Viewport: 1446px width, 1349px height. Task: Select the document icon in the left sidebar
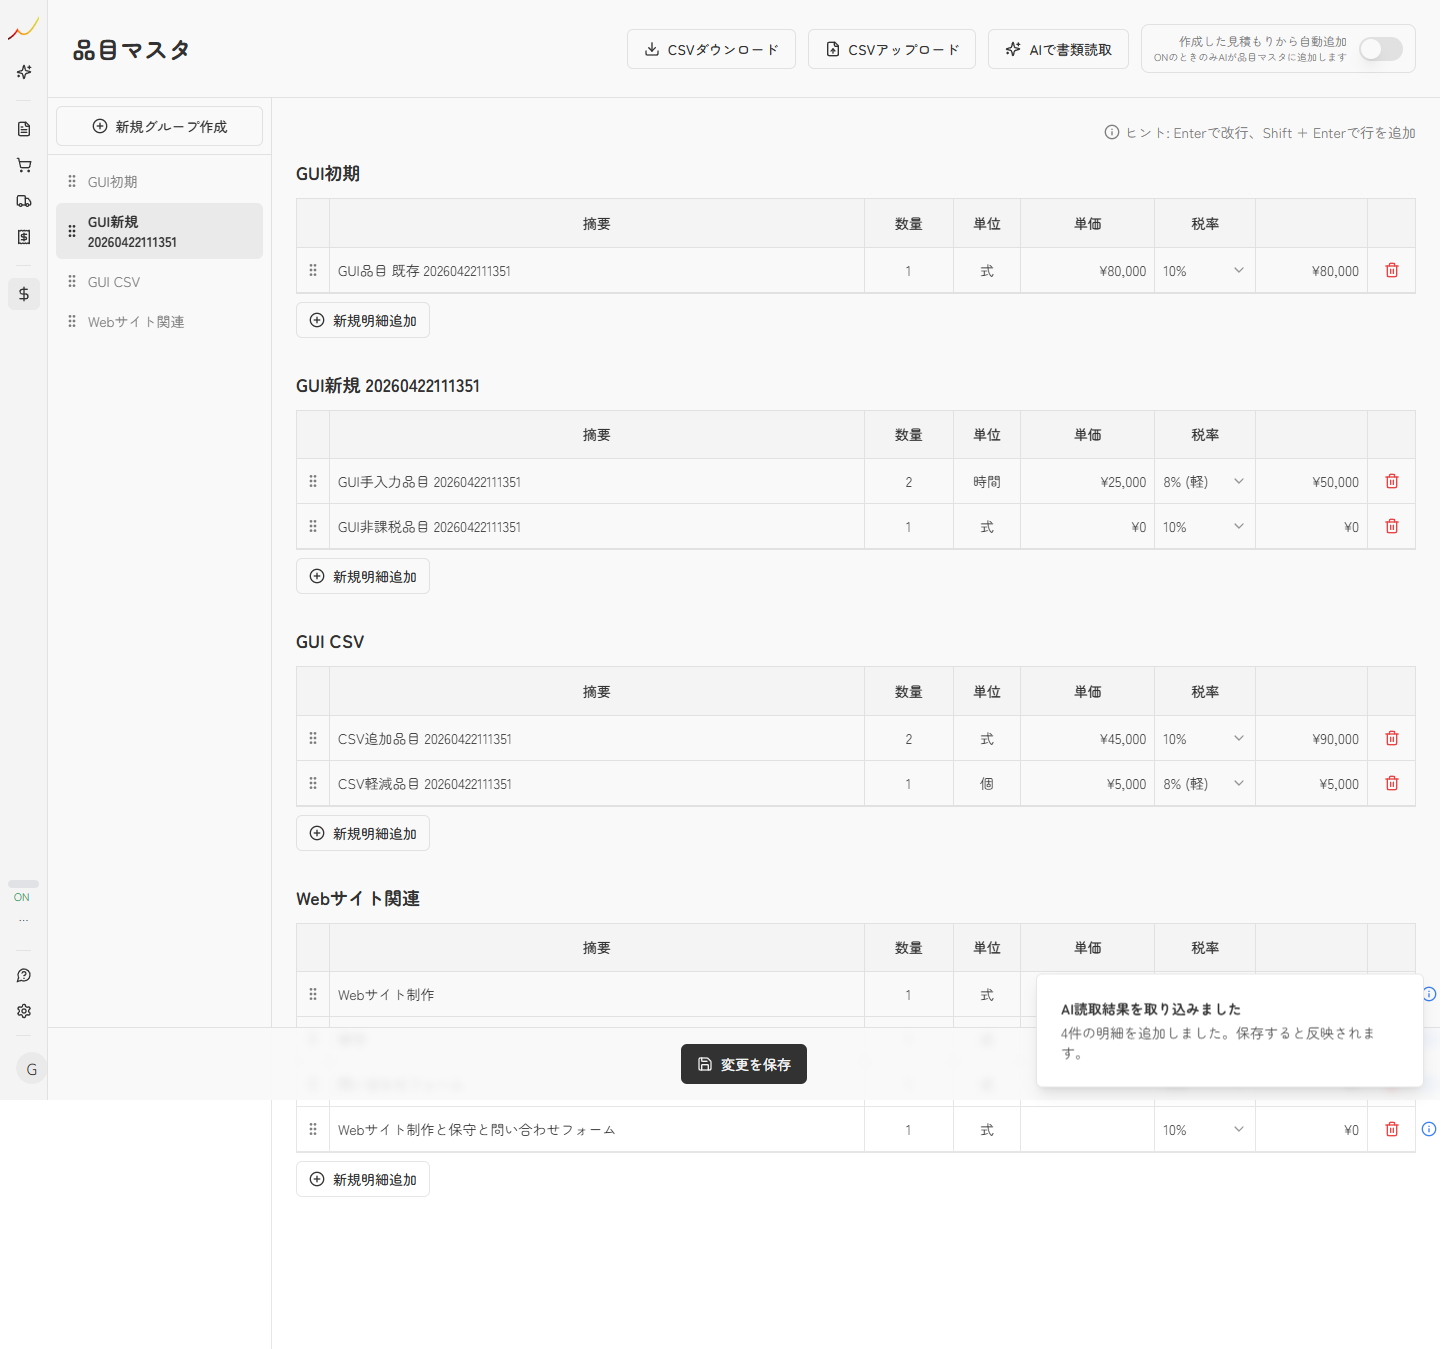coord(23,128)
